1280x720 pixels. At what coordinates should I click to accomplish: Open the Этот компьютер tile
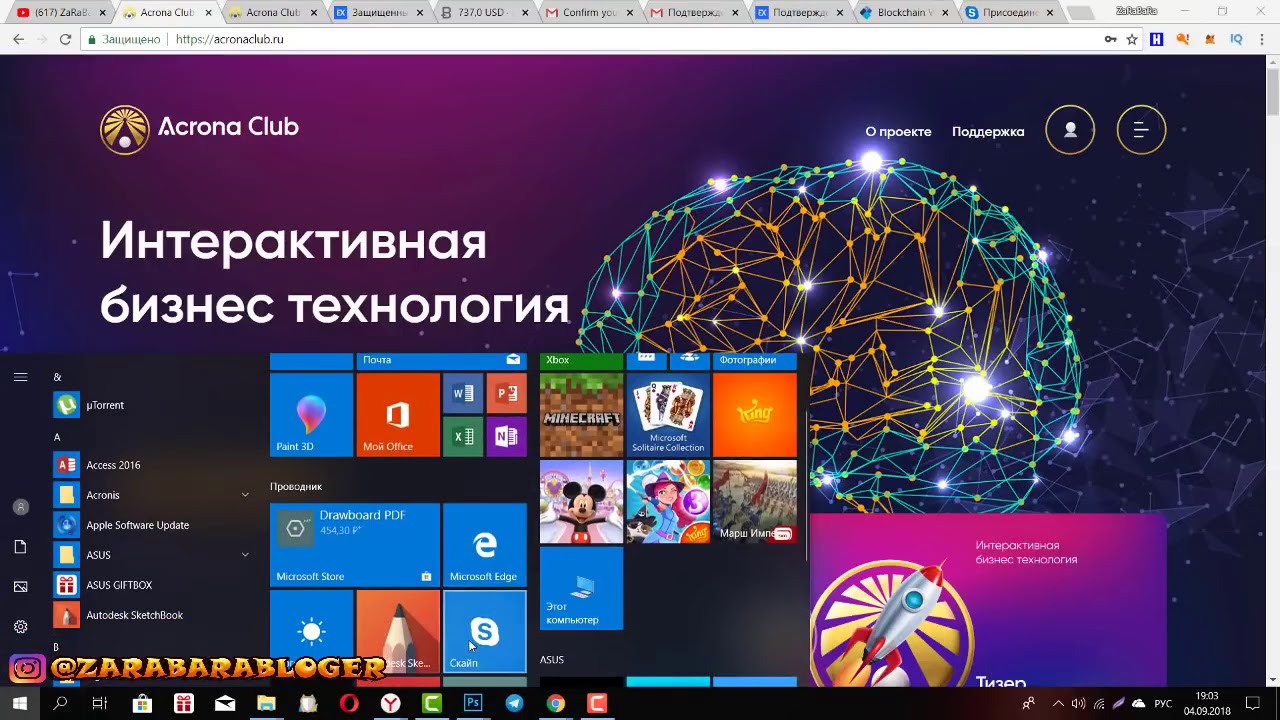click(581, 589)
